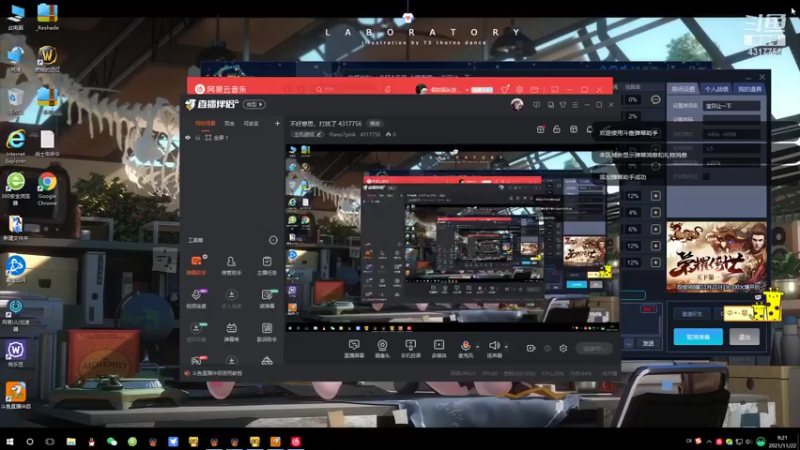Screen dimensions: 800x450
Task: Click user avatar in 直播伴侣 title bar
Action: (517, 105)
